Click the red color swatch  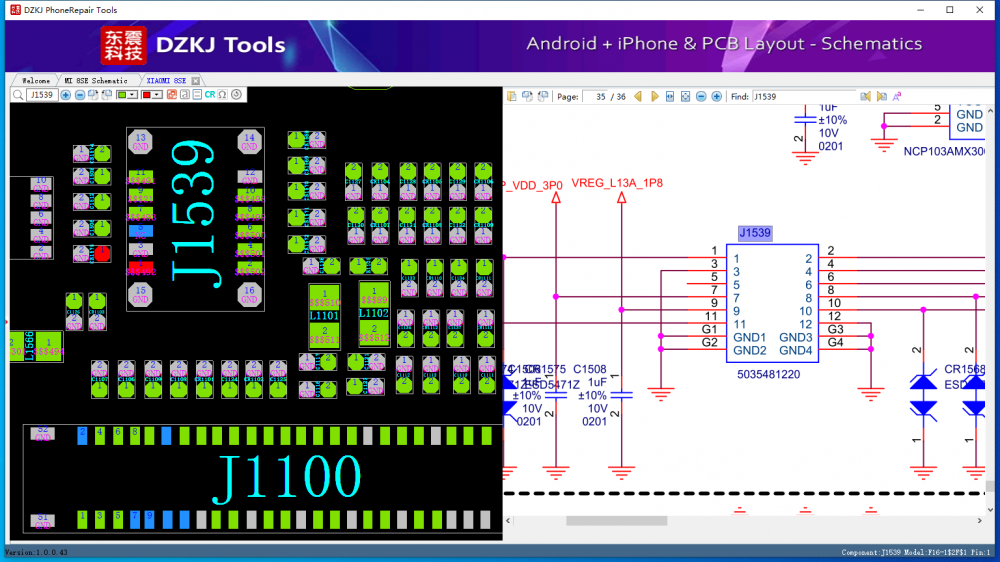coord(147,95)
